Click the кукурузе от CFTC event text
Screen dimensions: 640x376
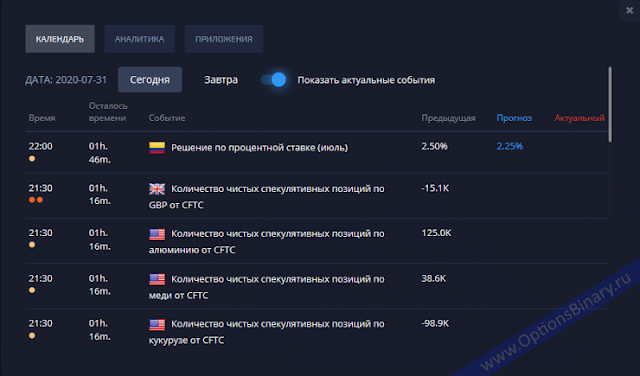pos(267,332)
